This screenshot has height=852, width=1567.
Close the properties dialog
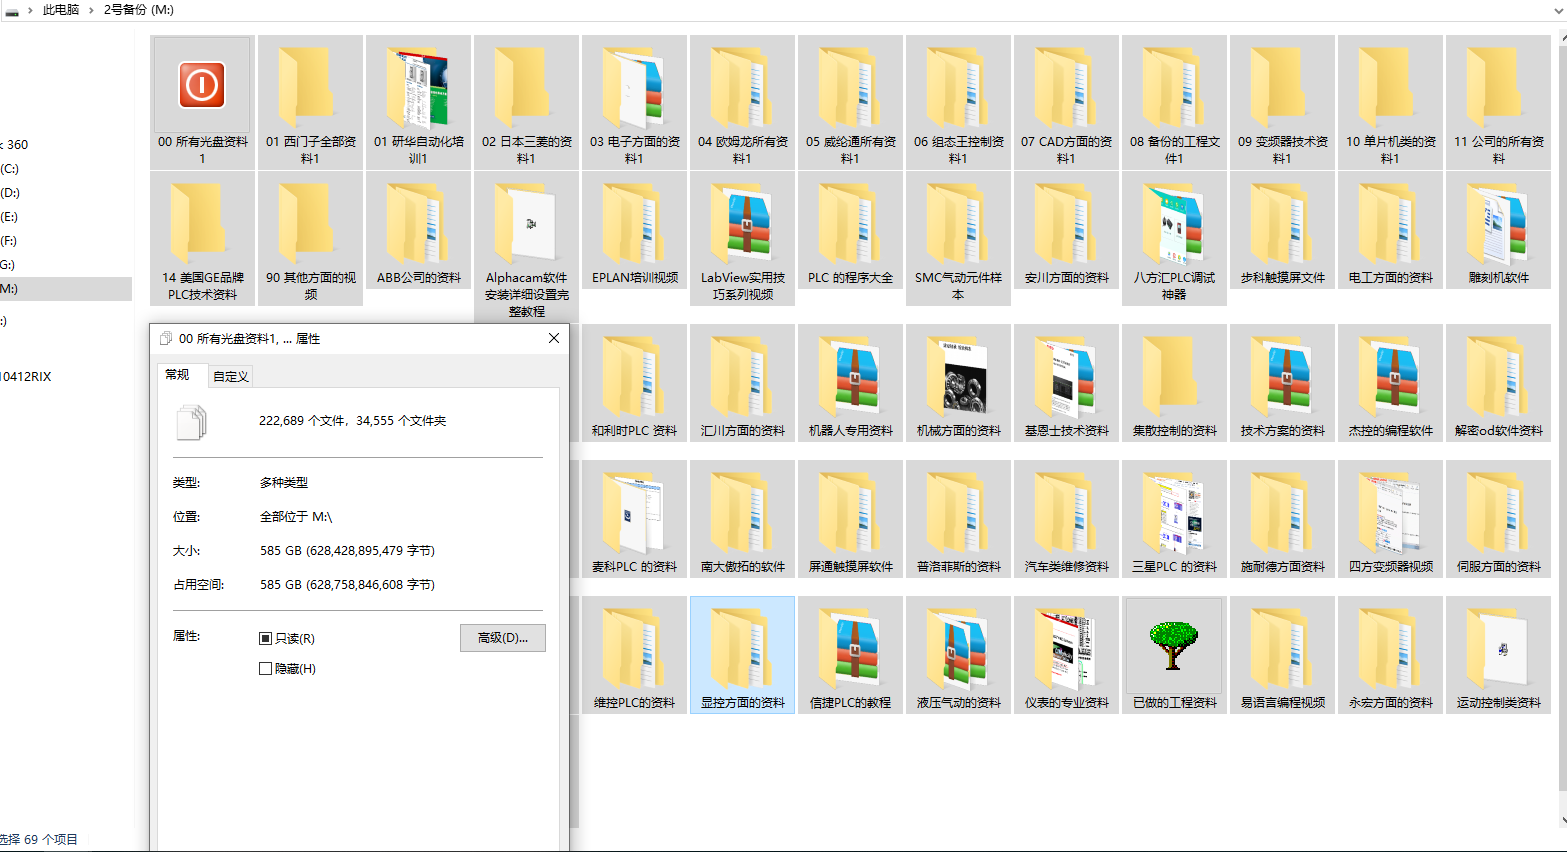tap(553, 338)
